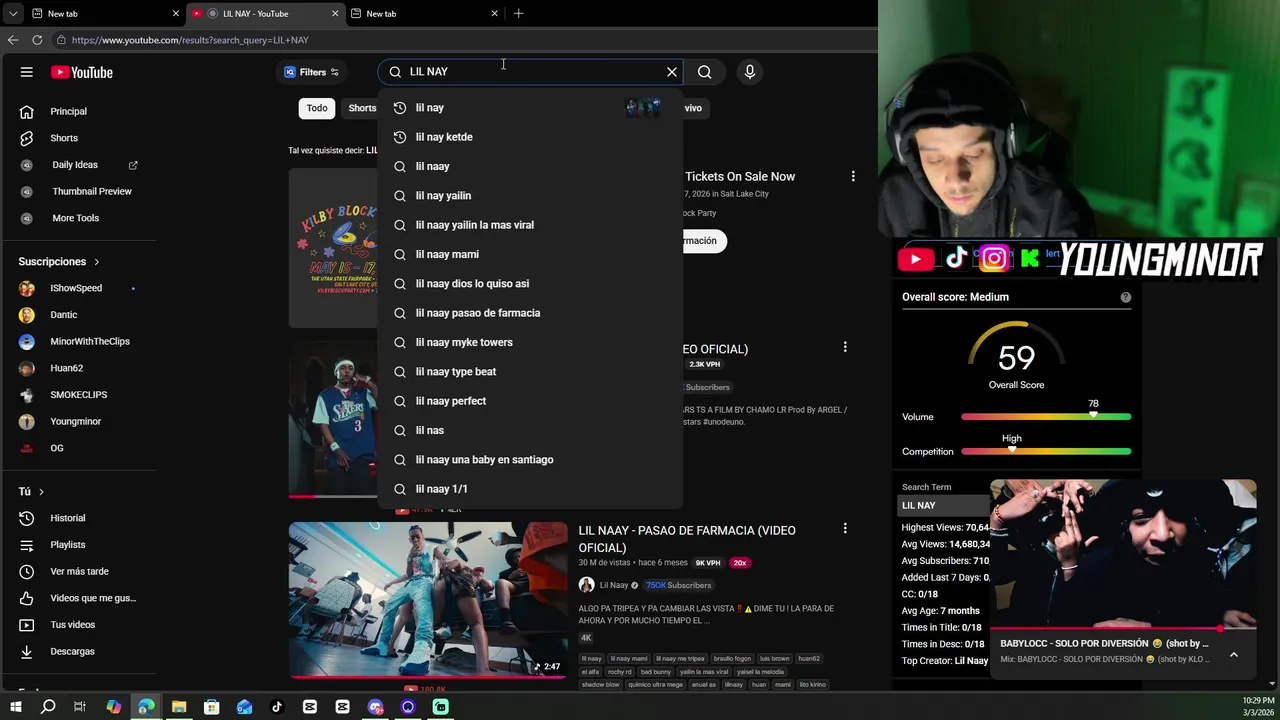Open the YouTube hamburger guide menu
This screenshot has width=1280, height=720.
[27, 72]
